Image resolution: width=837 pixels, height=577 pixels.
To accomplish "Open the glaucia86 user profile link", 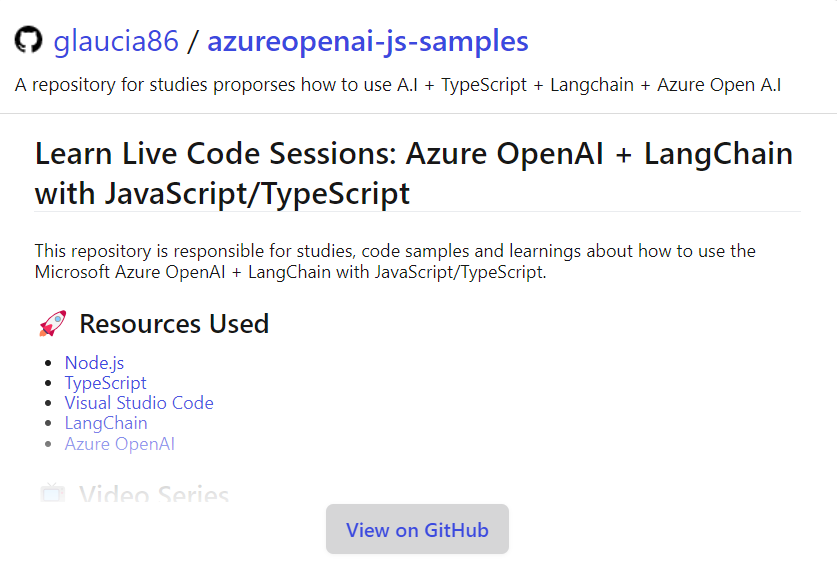I will (116, 41).
